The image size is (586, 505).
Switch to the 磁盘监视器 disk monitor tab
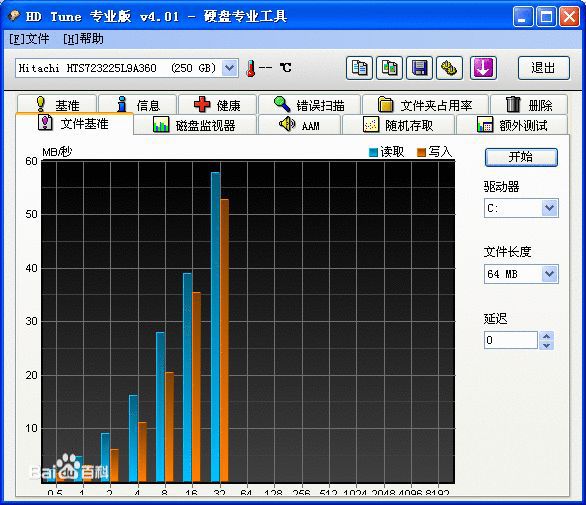click(x=195, y=125)
